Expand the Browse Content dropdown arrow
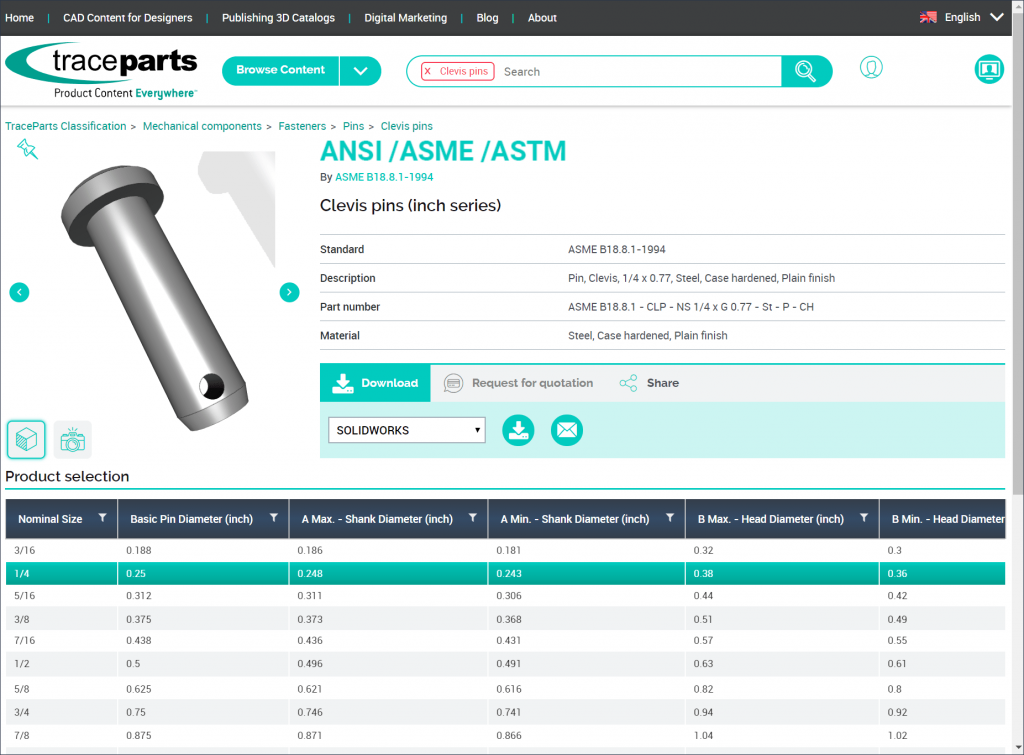 tap(360, 71)
